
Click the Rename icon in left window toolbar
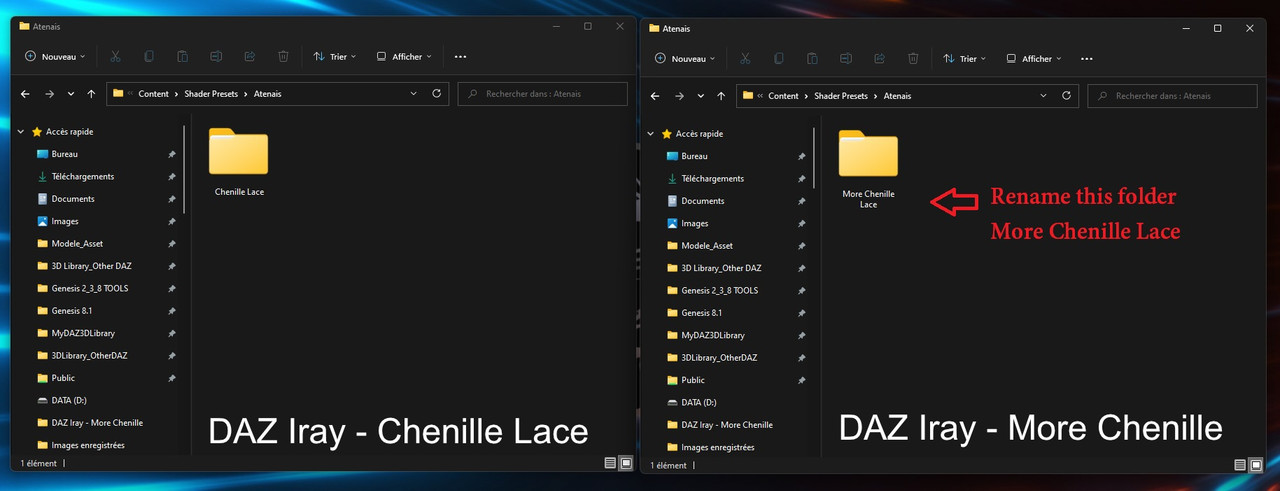pyautogui.click(x=216, y=57)
